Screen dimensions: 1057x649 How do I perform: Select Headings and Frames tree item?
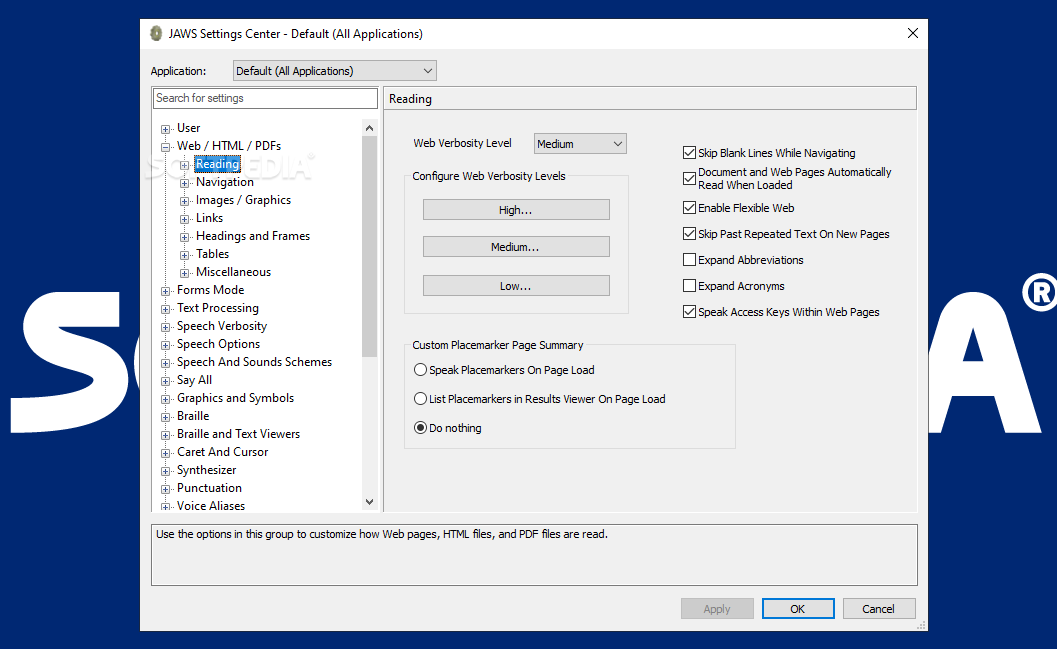click(253, 236)
